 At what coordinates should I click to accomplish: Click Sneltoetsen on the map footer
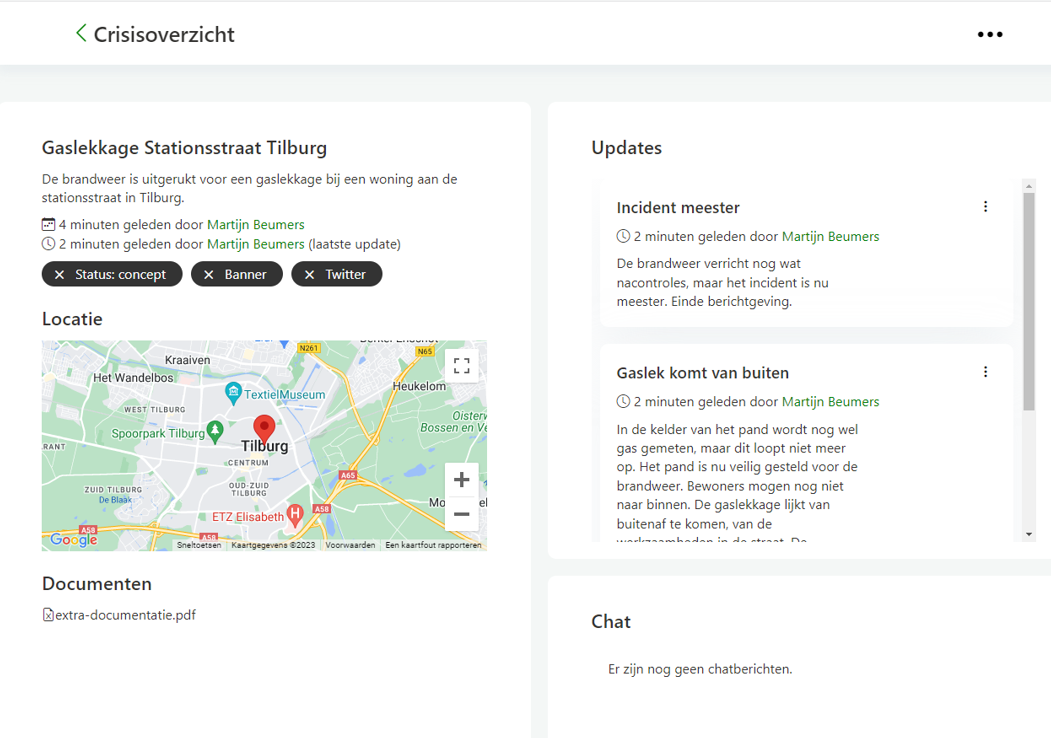[199, 545]
